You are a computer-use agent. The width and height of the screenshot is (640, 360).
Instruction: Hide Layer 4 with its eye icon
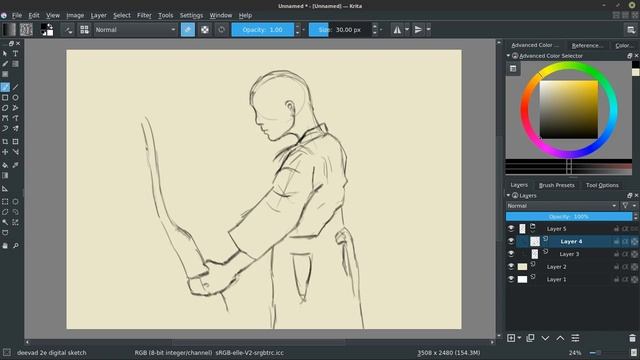click(x=511, y=241)
